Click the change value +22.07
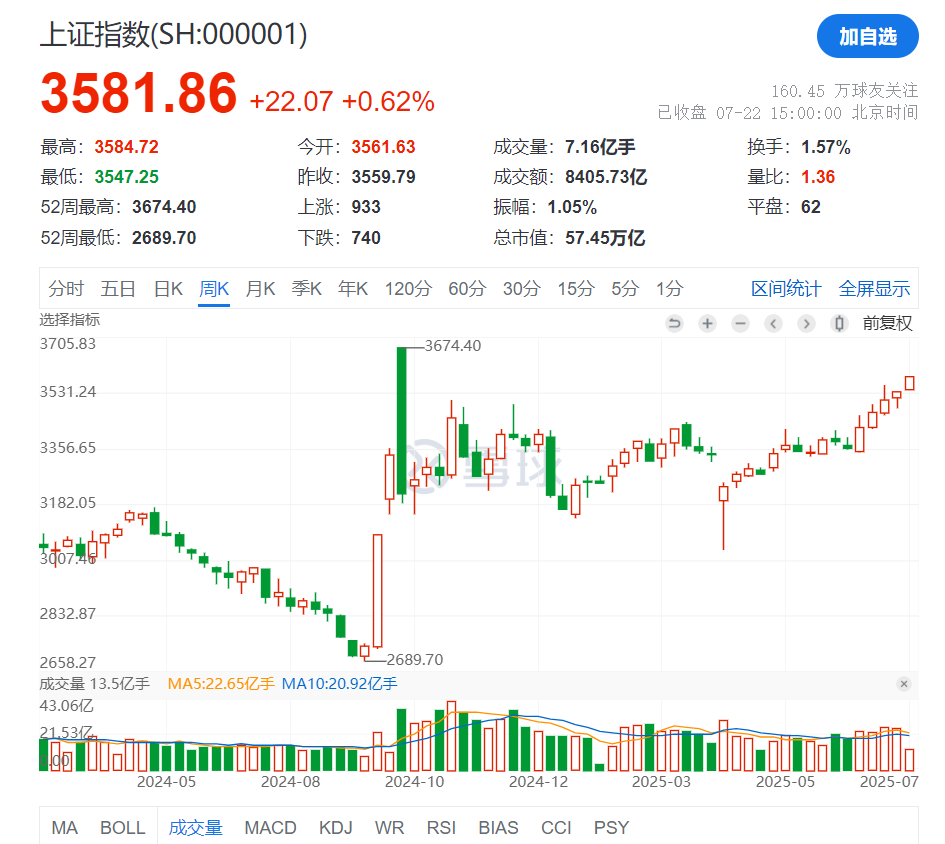Screen dimensions: 945x844 point(291,101)
